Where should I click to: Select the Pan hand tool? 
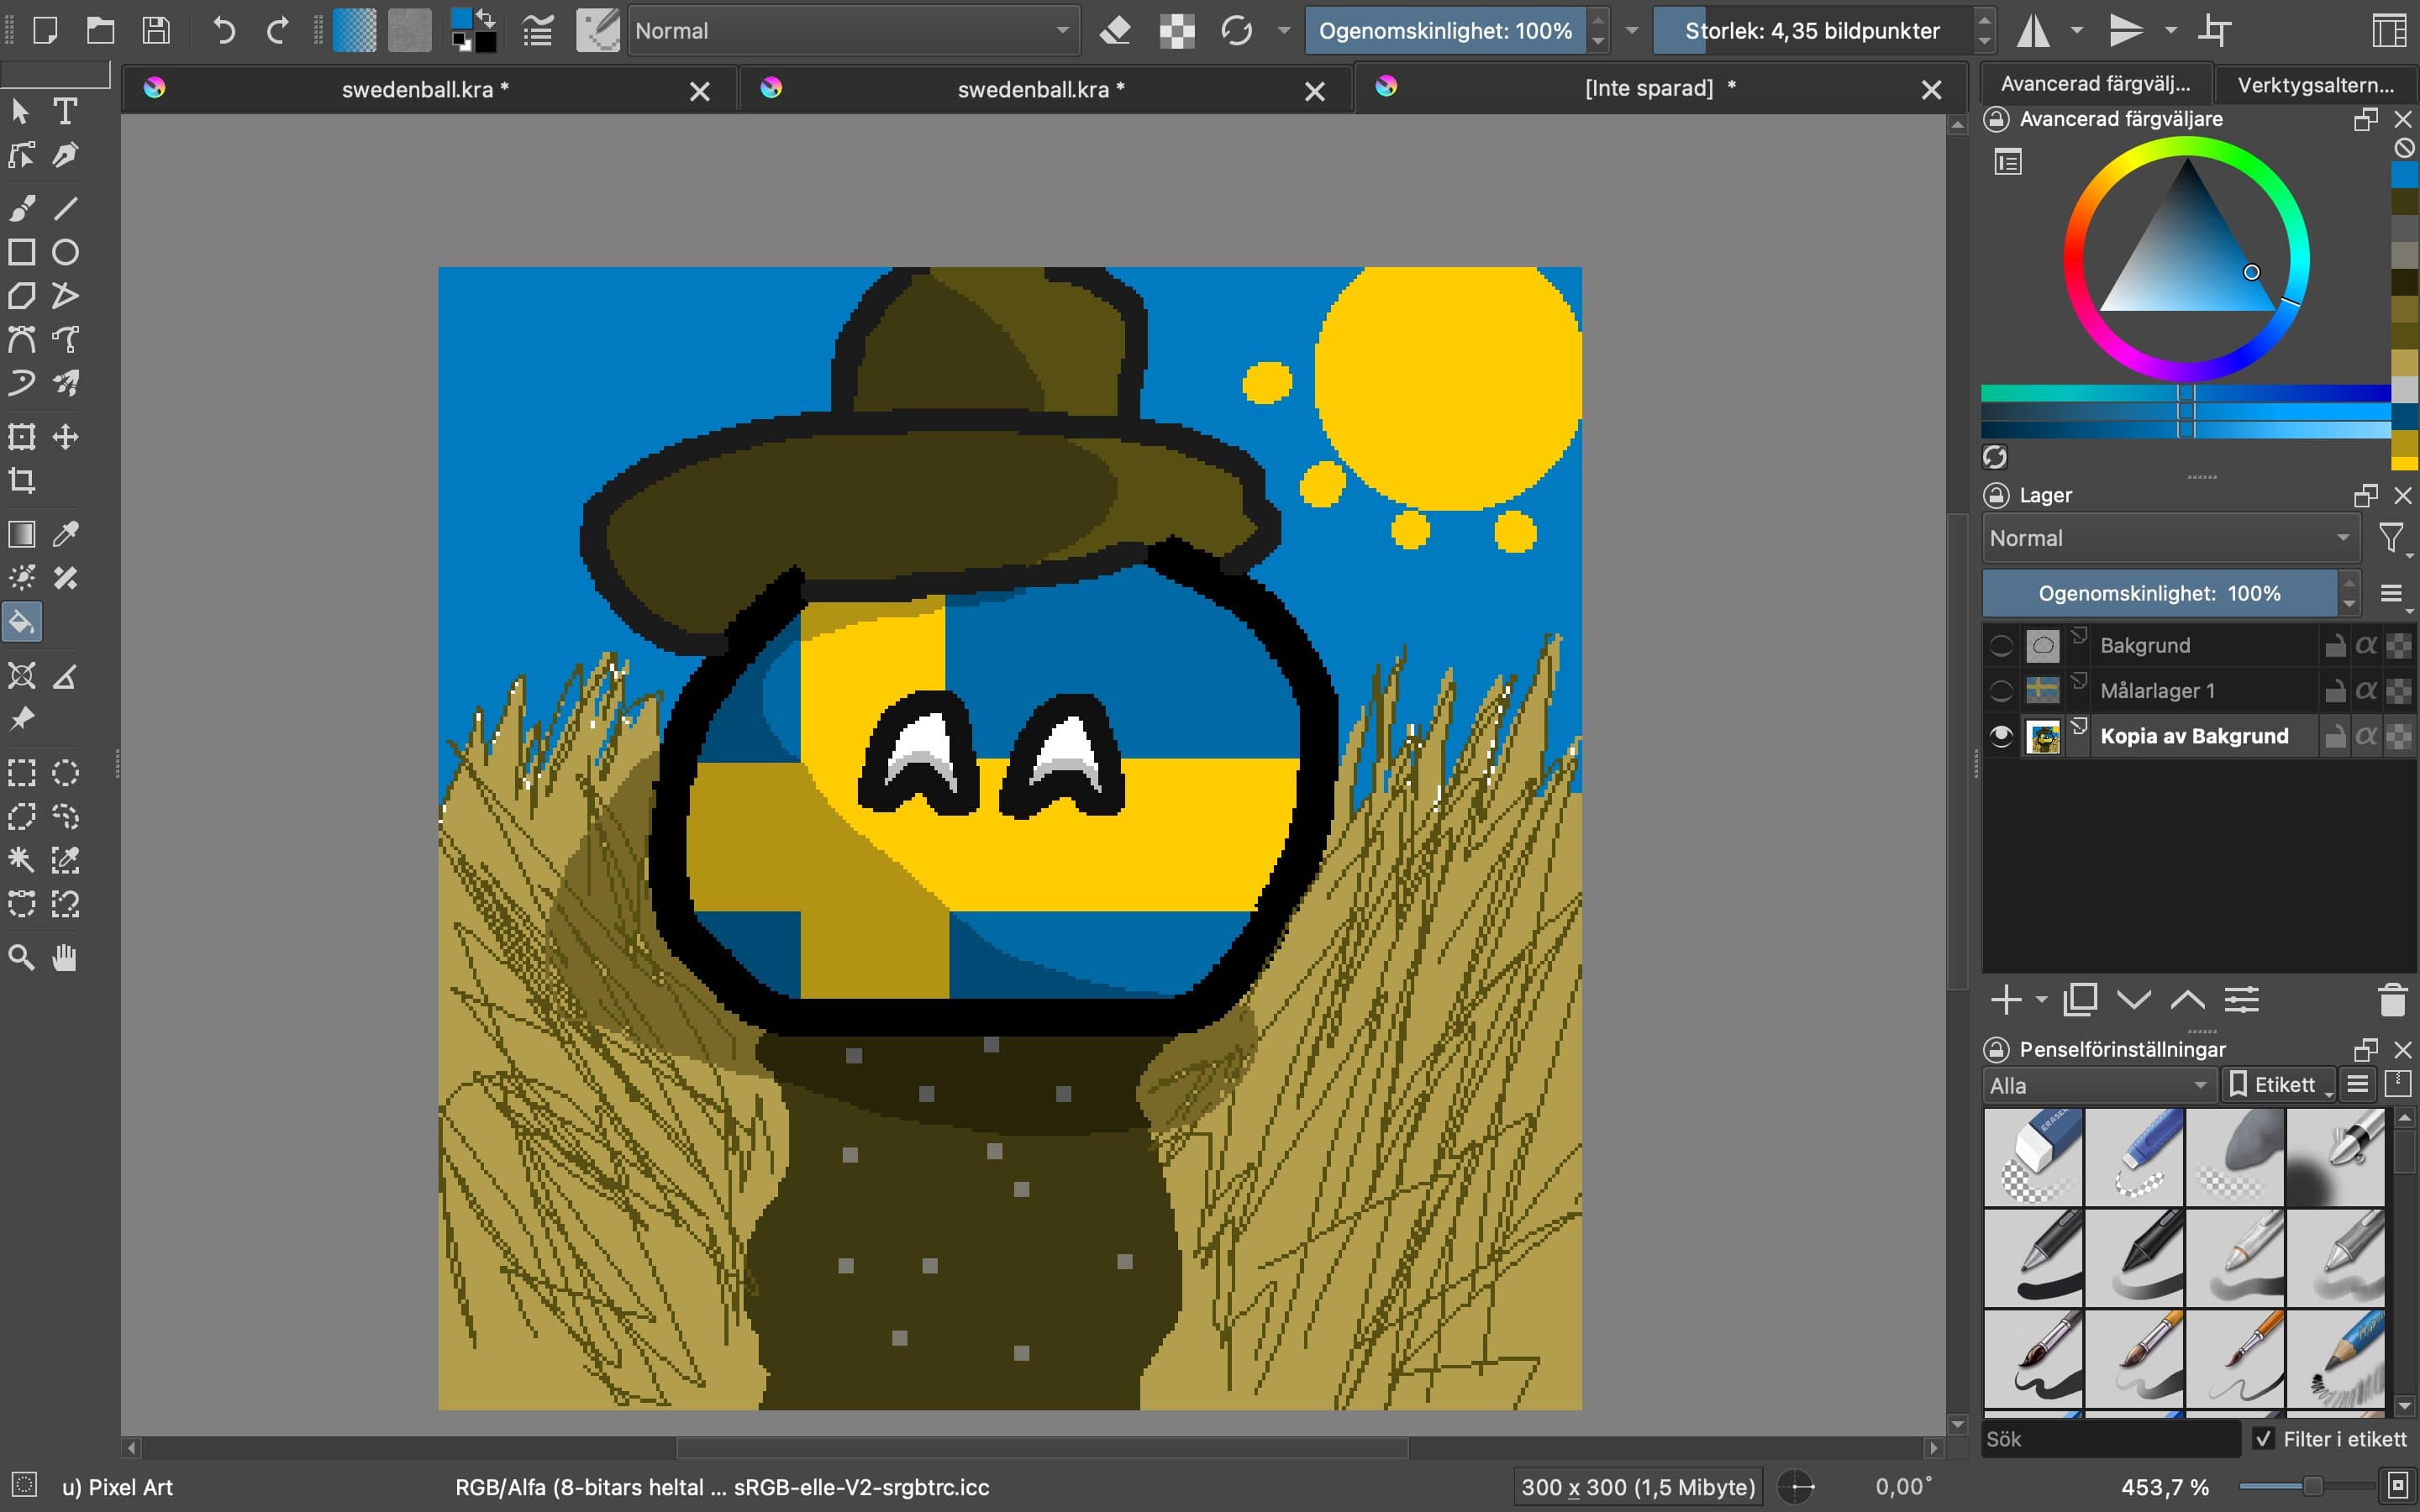[x=65, y=958]
